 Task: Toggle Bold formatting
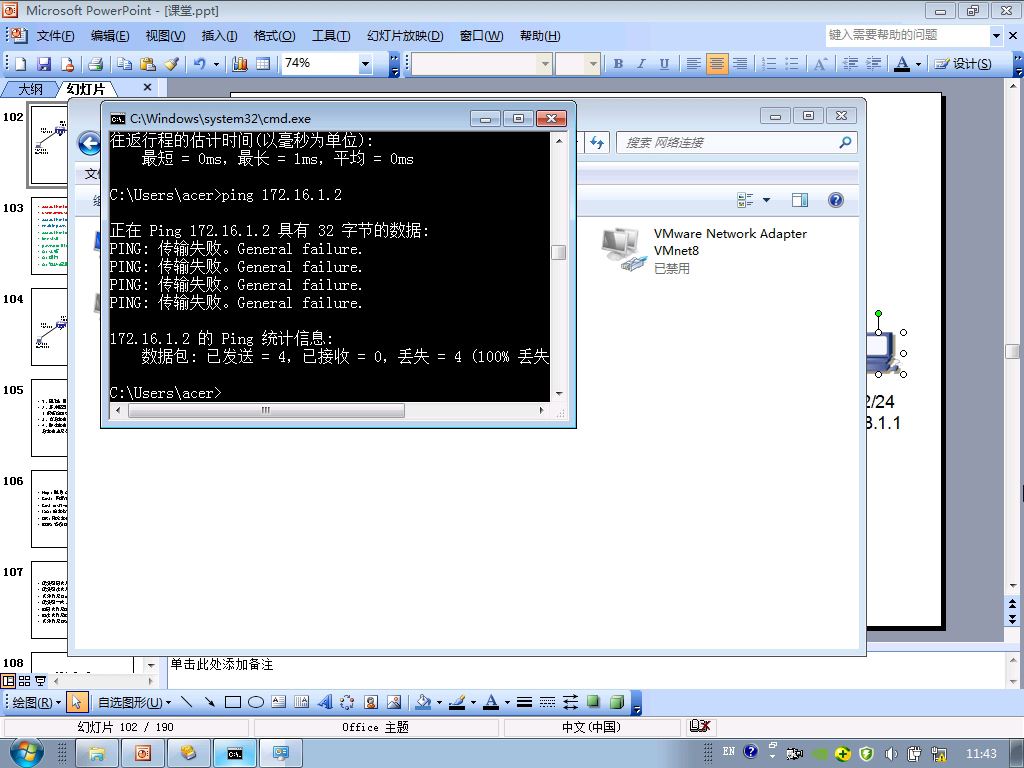(618, 63)
